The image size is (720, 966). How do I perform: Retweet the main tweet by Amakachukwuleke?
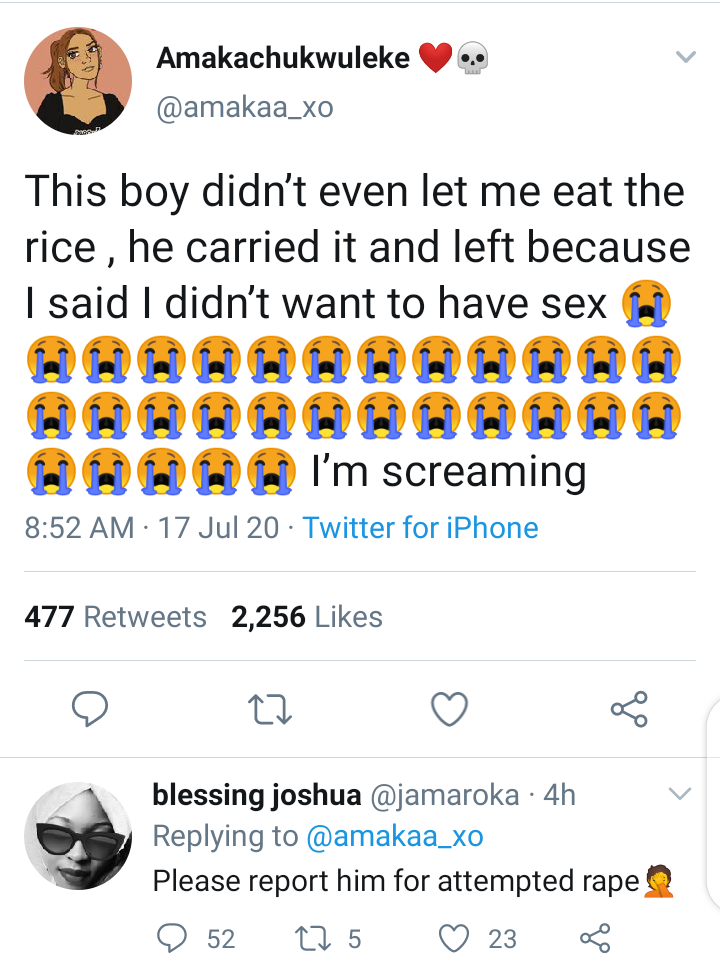click(x=269, y=709)
